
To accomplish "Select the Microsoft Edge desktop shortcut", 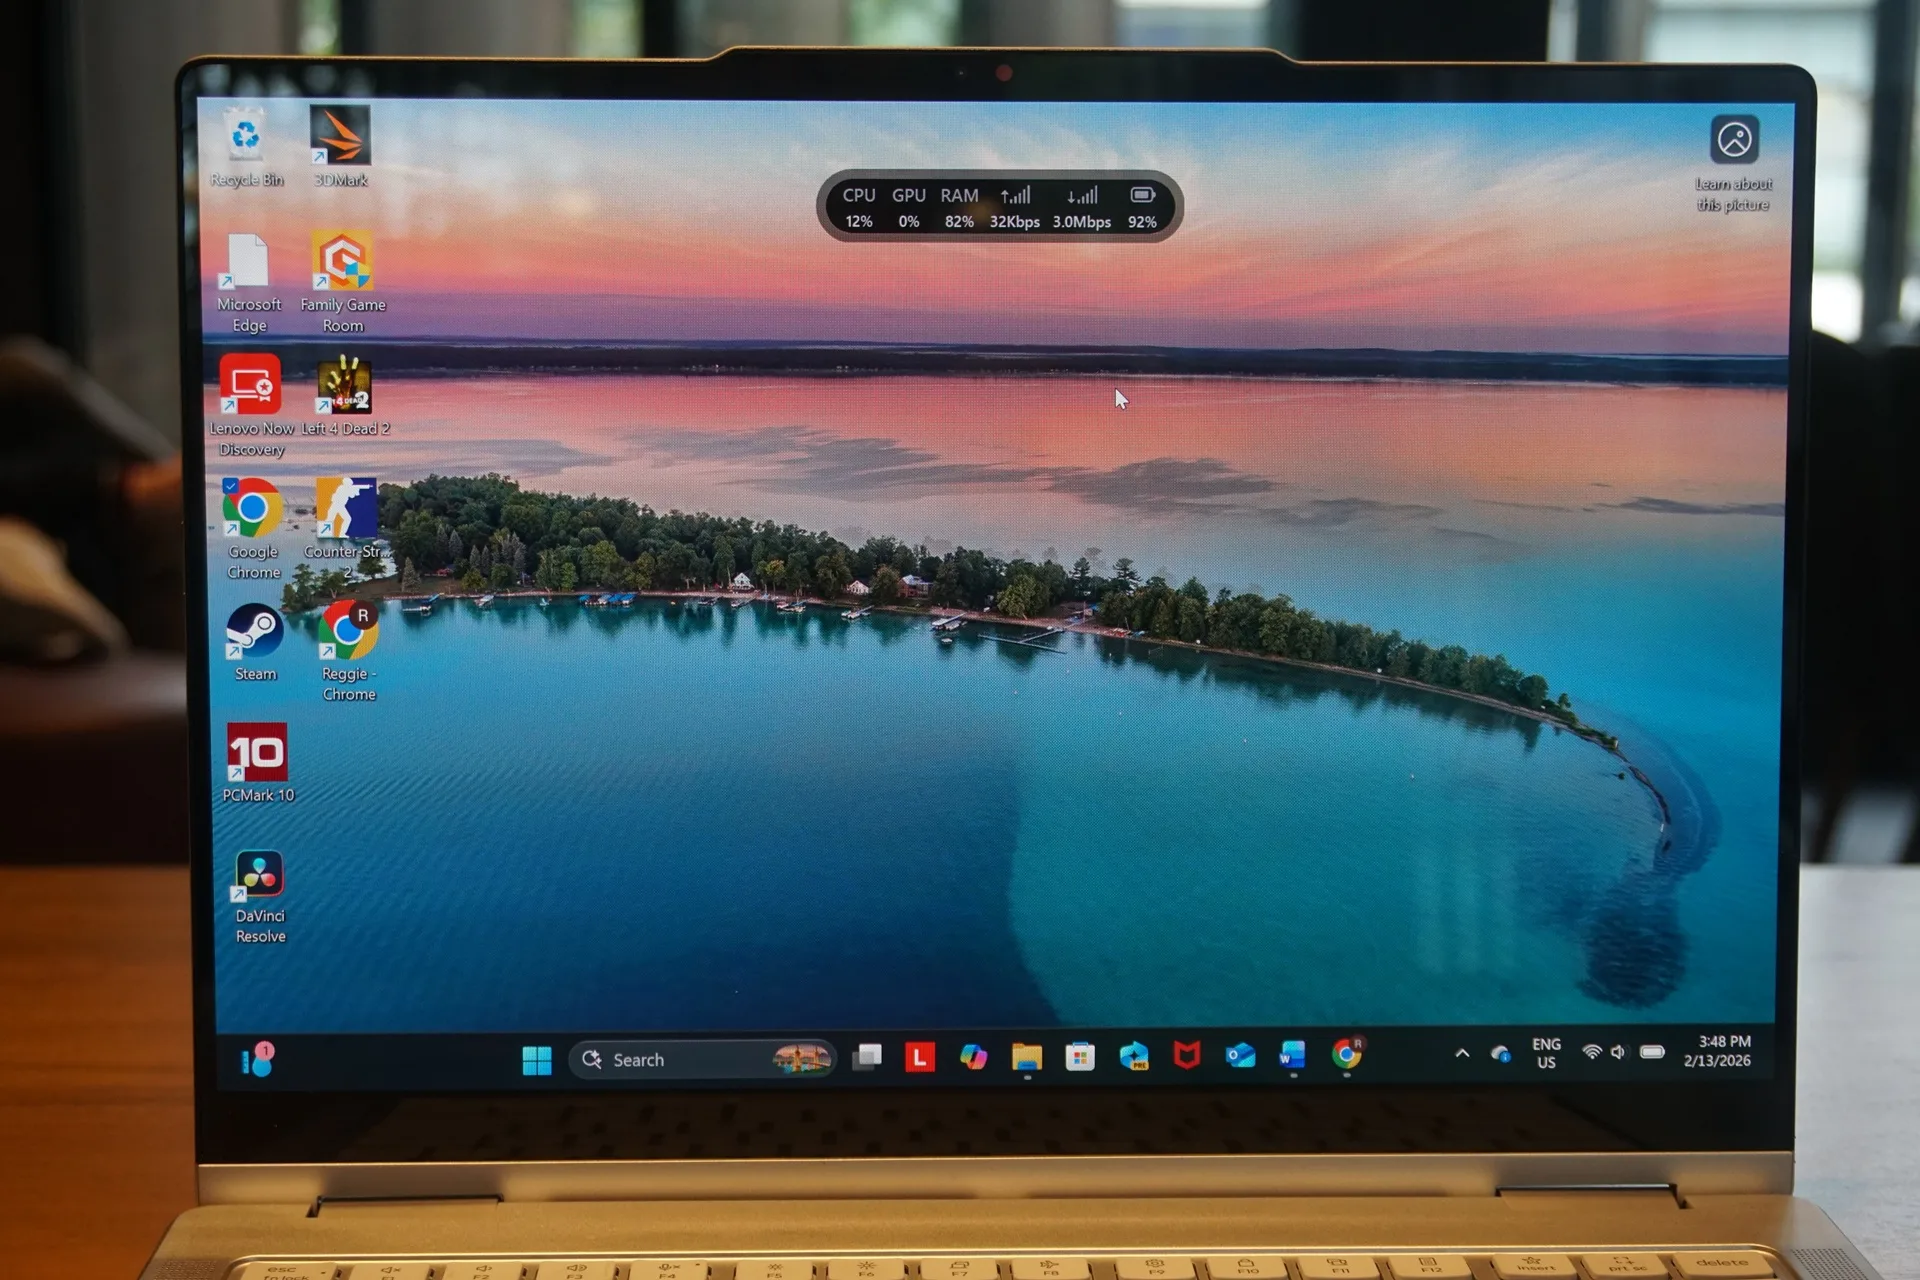I will [249, 283].
